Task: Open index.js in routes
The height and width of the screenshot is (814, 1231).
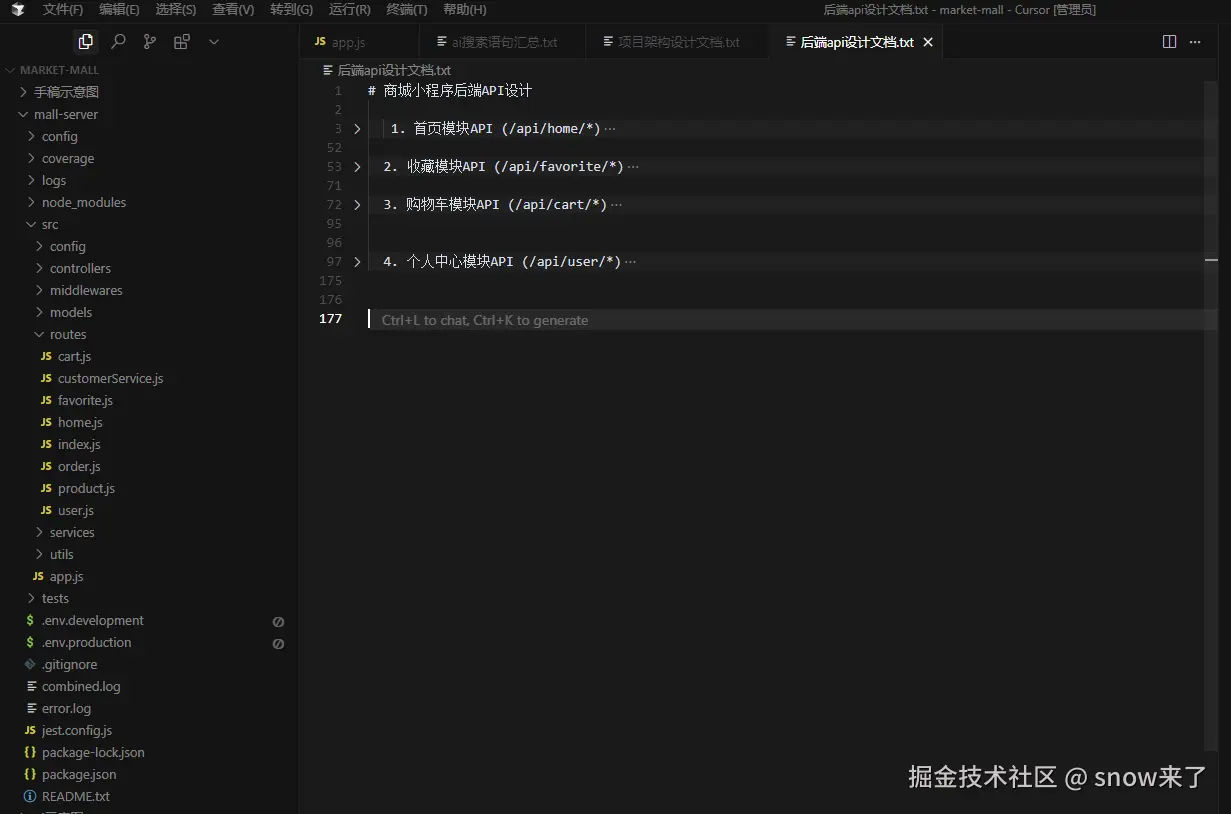Action: pyautogui.click(x=79, y=444)
